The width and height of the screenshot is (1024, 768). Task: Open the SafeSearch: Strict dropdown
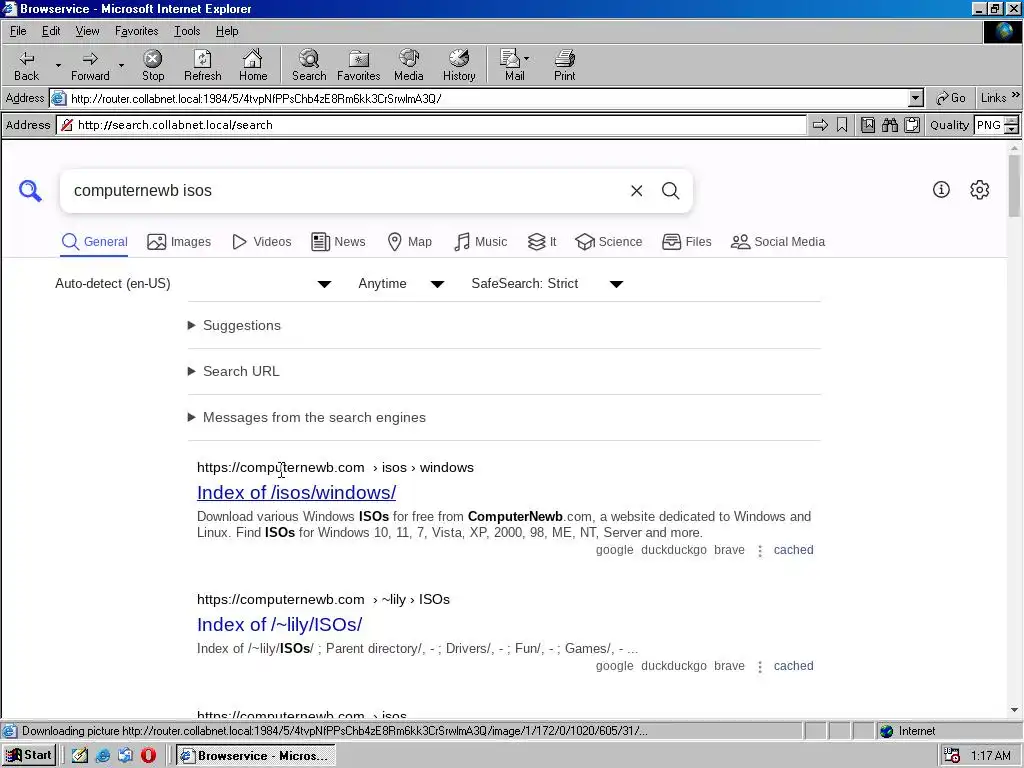[x=547, y=284]
